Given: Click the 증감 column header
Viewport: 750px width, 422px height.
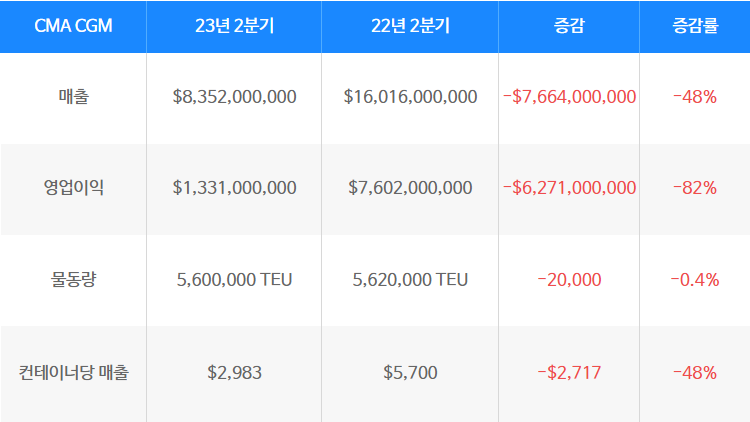Looking at the screenshot, I should pyautogui.click(x=569, y=26).
